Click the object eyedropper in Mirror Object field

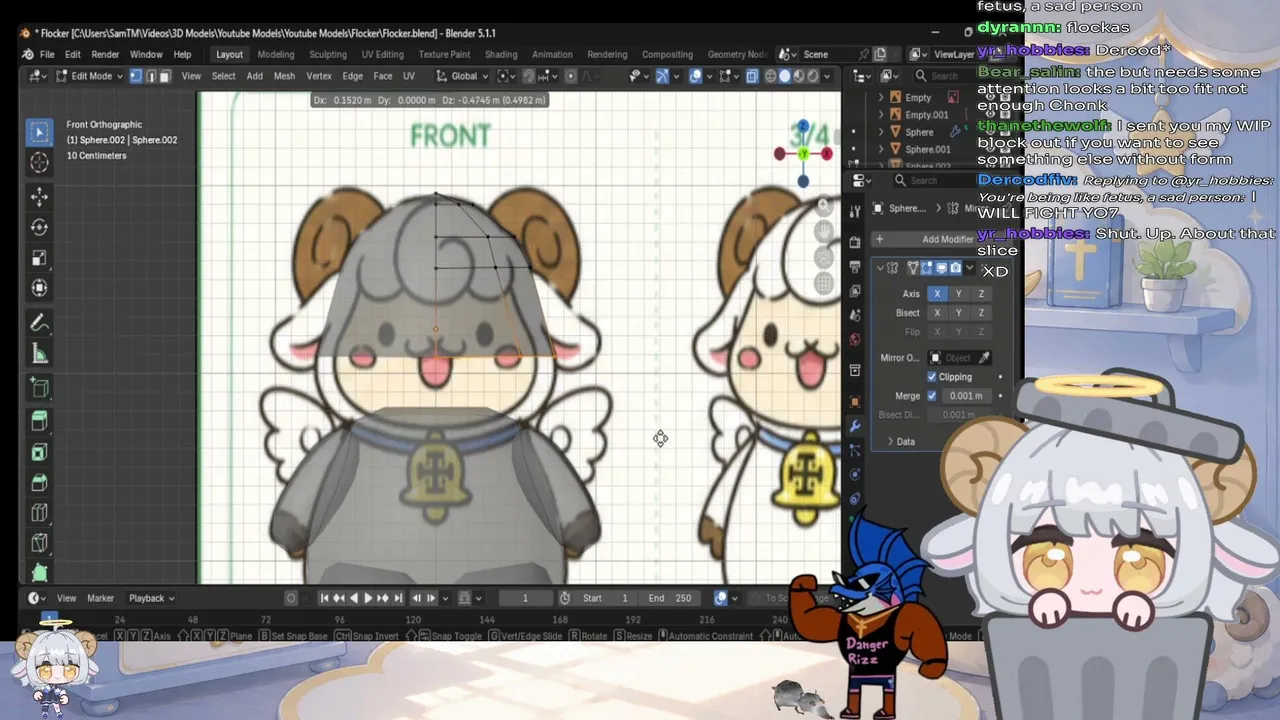(x=985, y=358)
